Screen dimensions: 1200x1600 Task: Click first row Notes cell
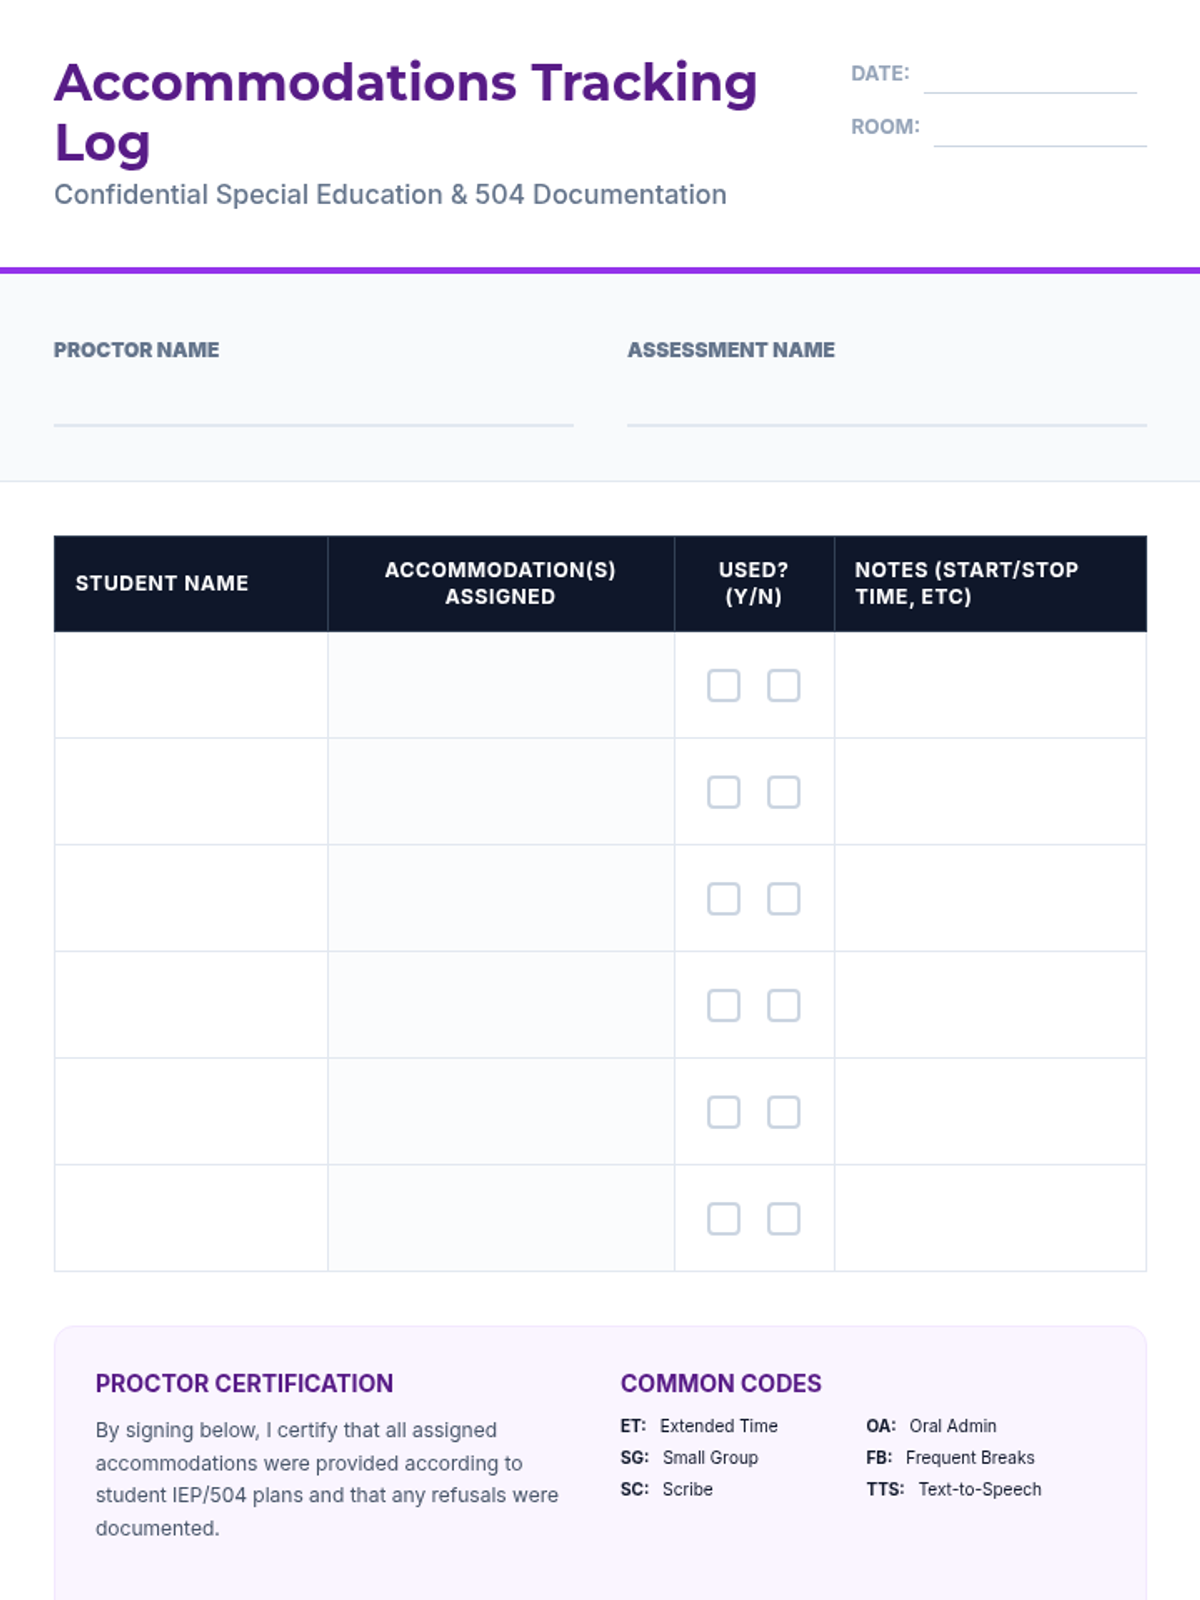[x=990, y=686]
